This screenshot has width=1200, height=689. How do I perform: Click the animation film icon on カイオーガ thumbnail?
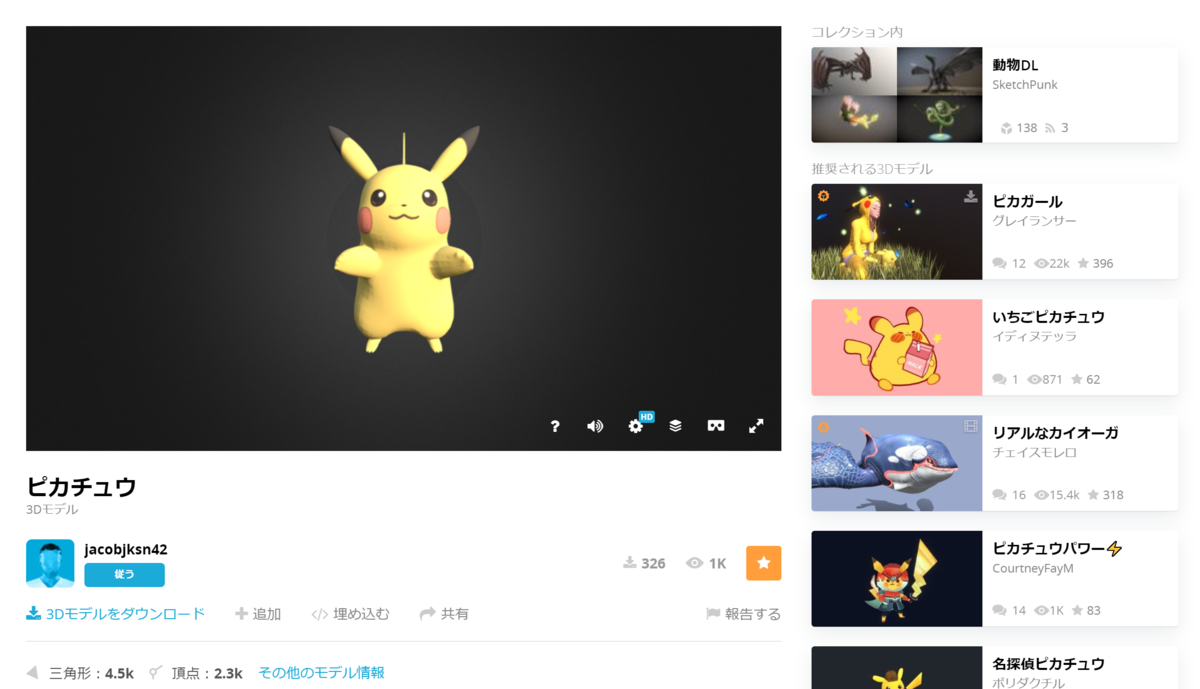click(x=970, y=427)
